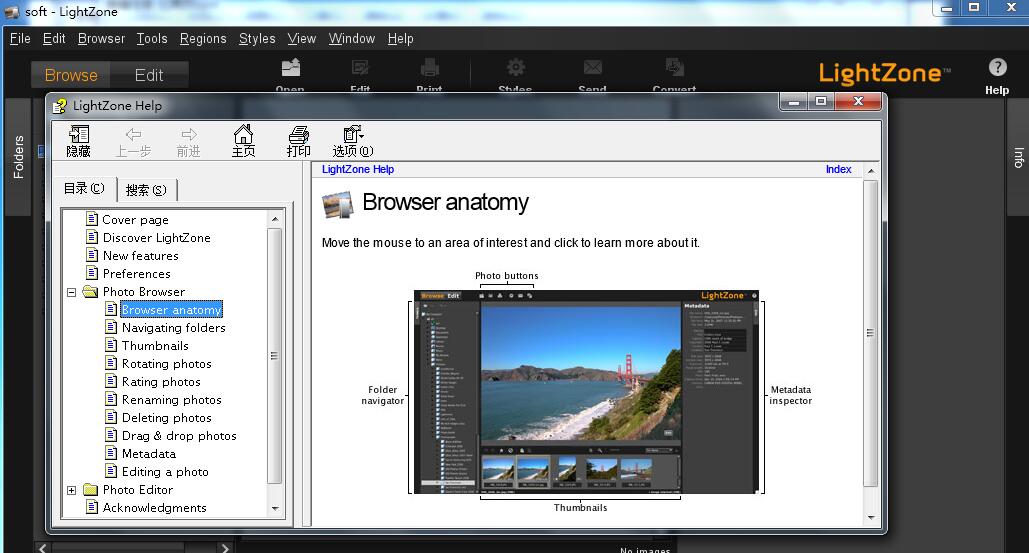Switch to Edit mode
Viewport: 1029px width, 553px height.
tap(149, 75)
